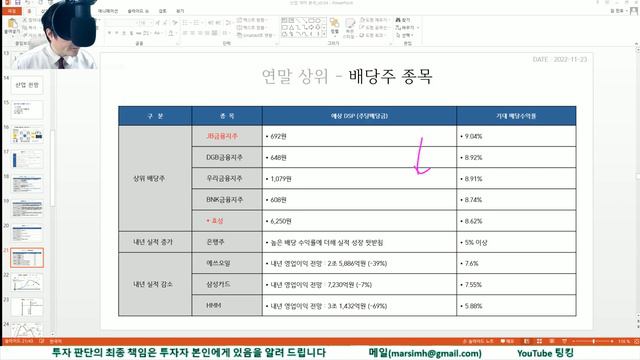
Task: Click the Arrange (정렬) icon
Action: tap(334, 23)
